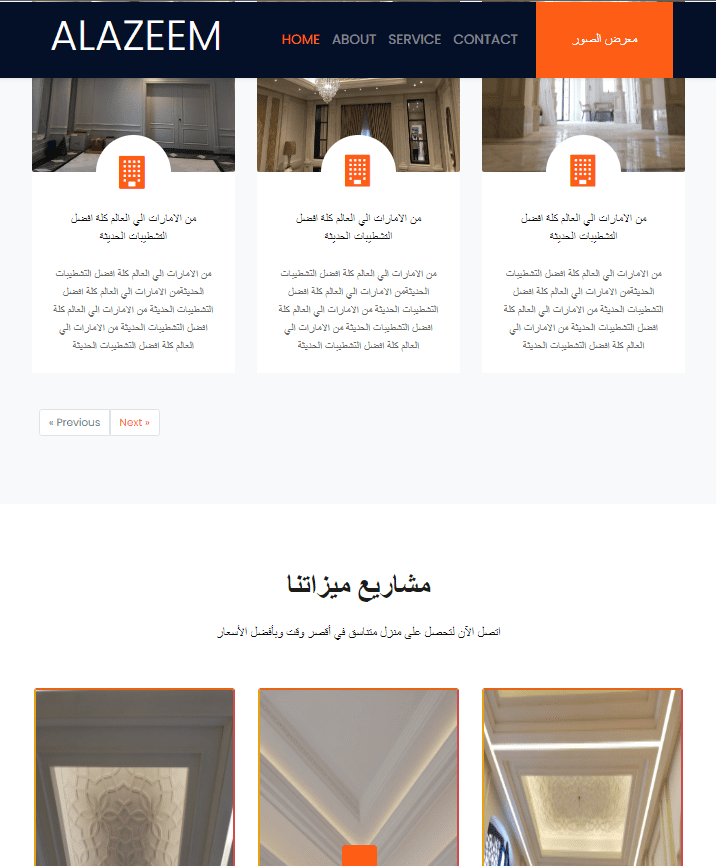Open the grey paneled door room photo
Viewport: 716px width, 866px height.
click(133, 124)
